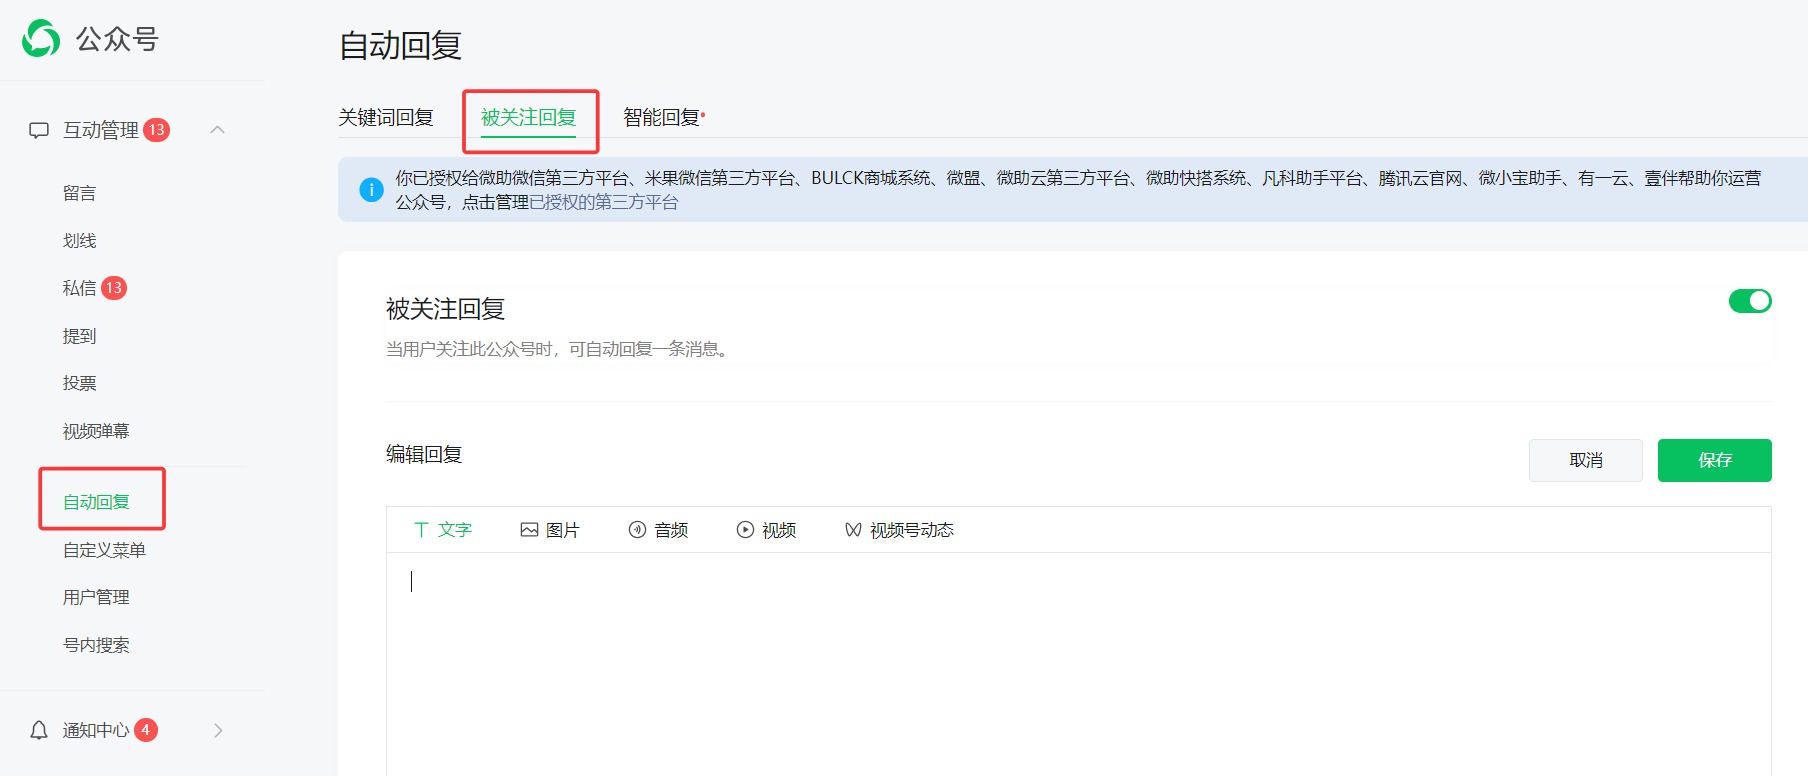Select the 视频 video play icon
The width and height of the screenshot is (1808, 776).
(x=745, y=530)
